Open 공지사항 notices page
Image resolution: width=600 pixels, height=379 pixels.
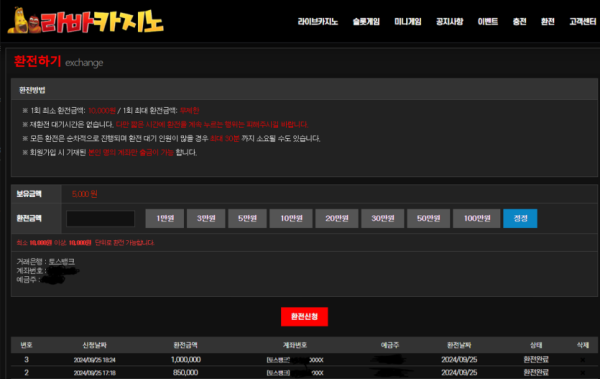point(450,22)
